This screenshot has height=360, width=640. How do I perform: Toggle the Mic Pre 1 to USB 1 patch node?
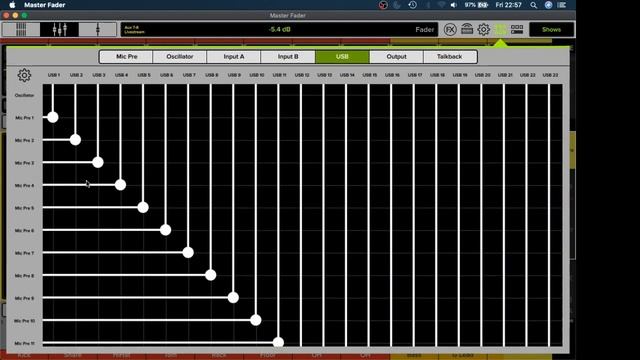coord(53,118)
